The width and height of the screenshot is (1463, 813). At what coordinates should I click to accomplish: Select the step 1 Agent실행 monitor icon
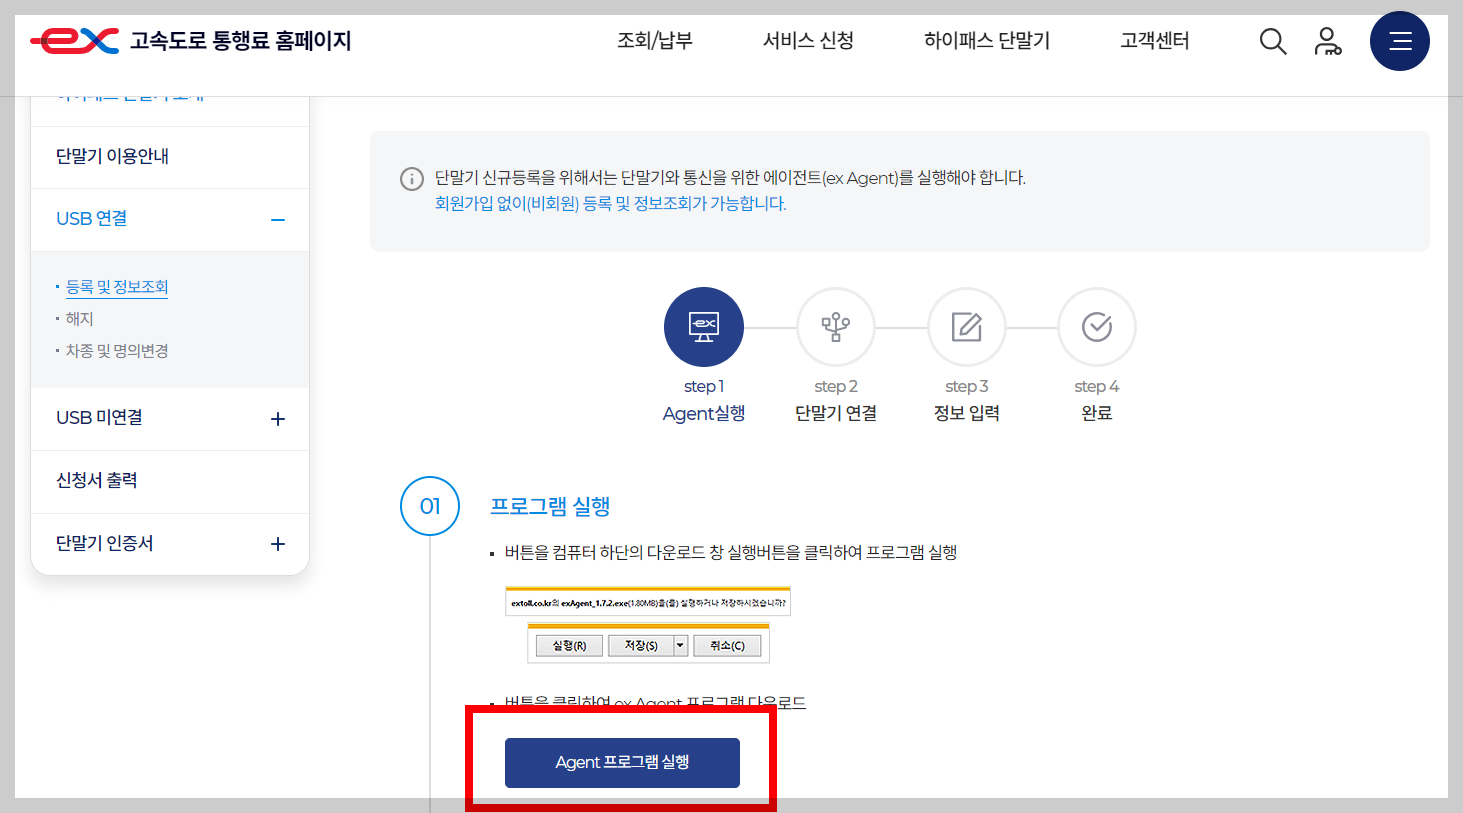[704, 326]
